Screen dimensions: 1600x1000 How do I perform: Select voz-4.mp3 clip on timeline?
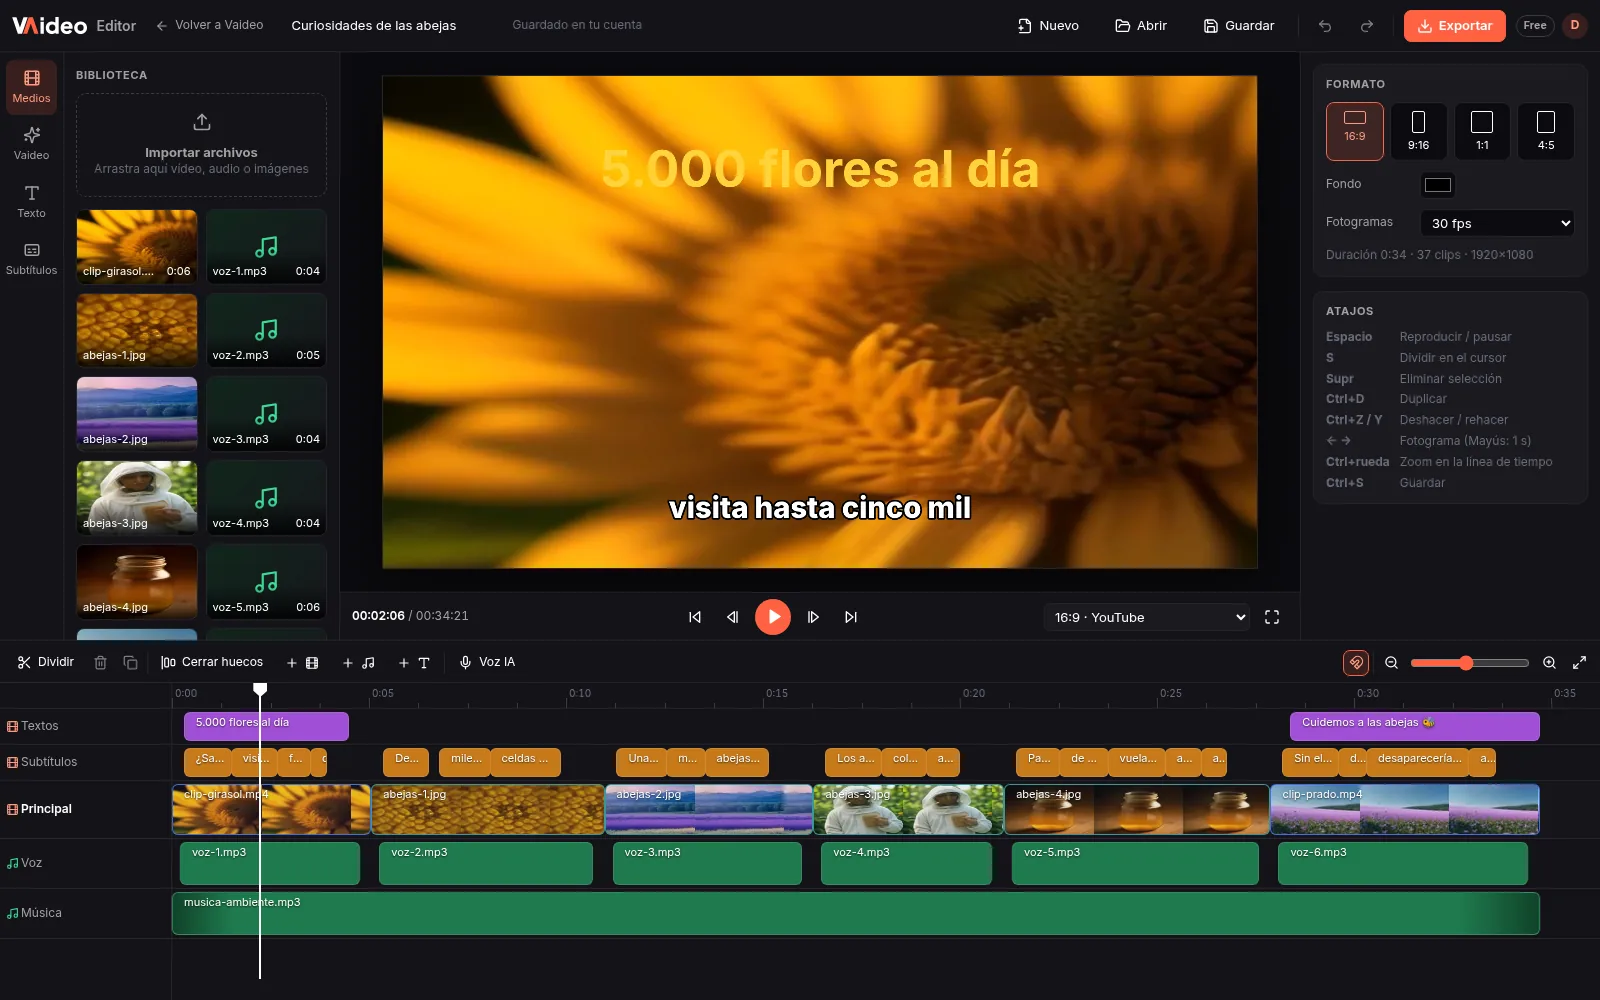(906, 863)
